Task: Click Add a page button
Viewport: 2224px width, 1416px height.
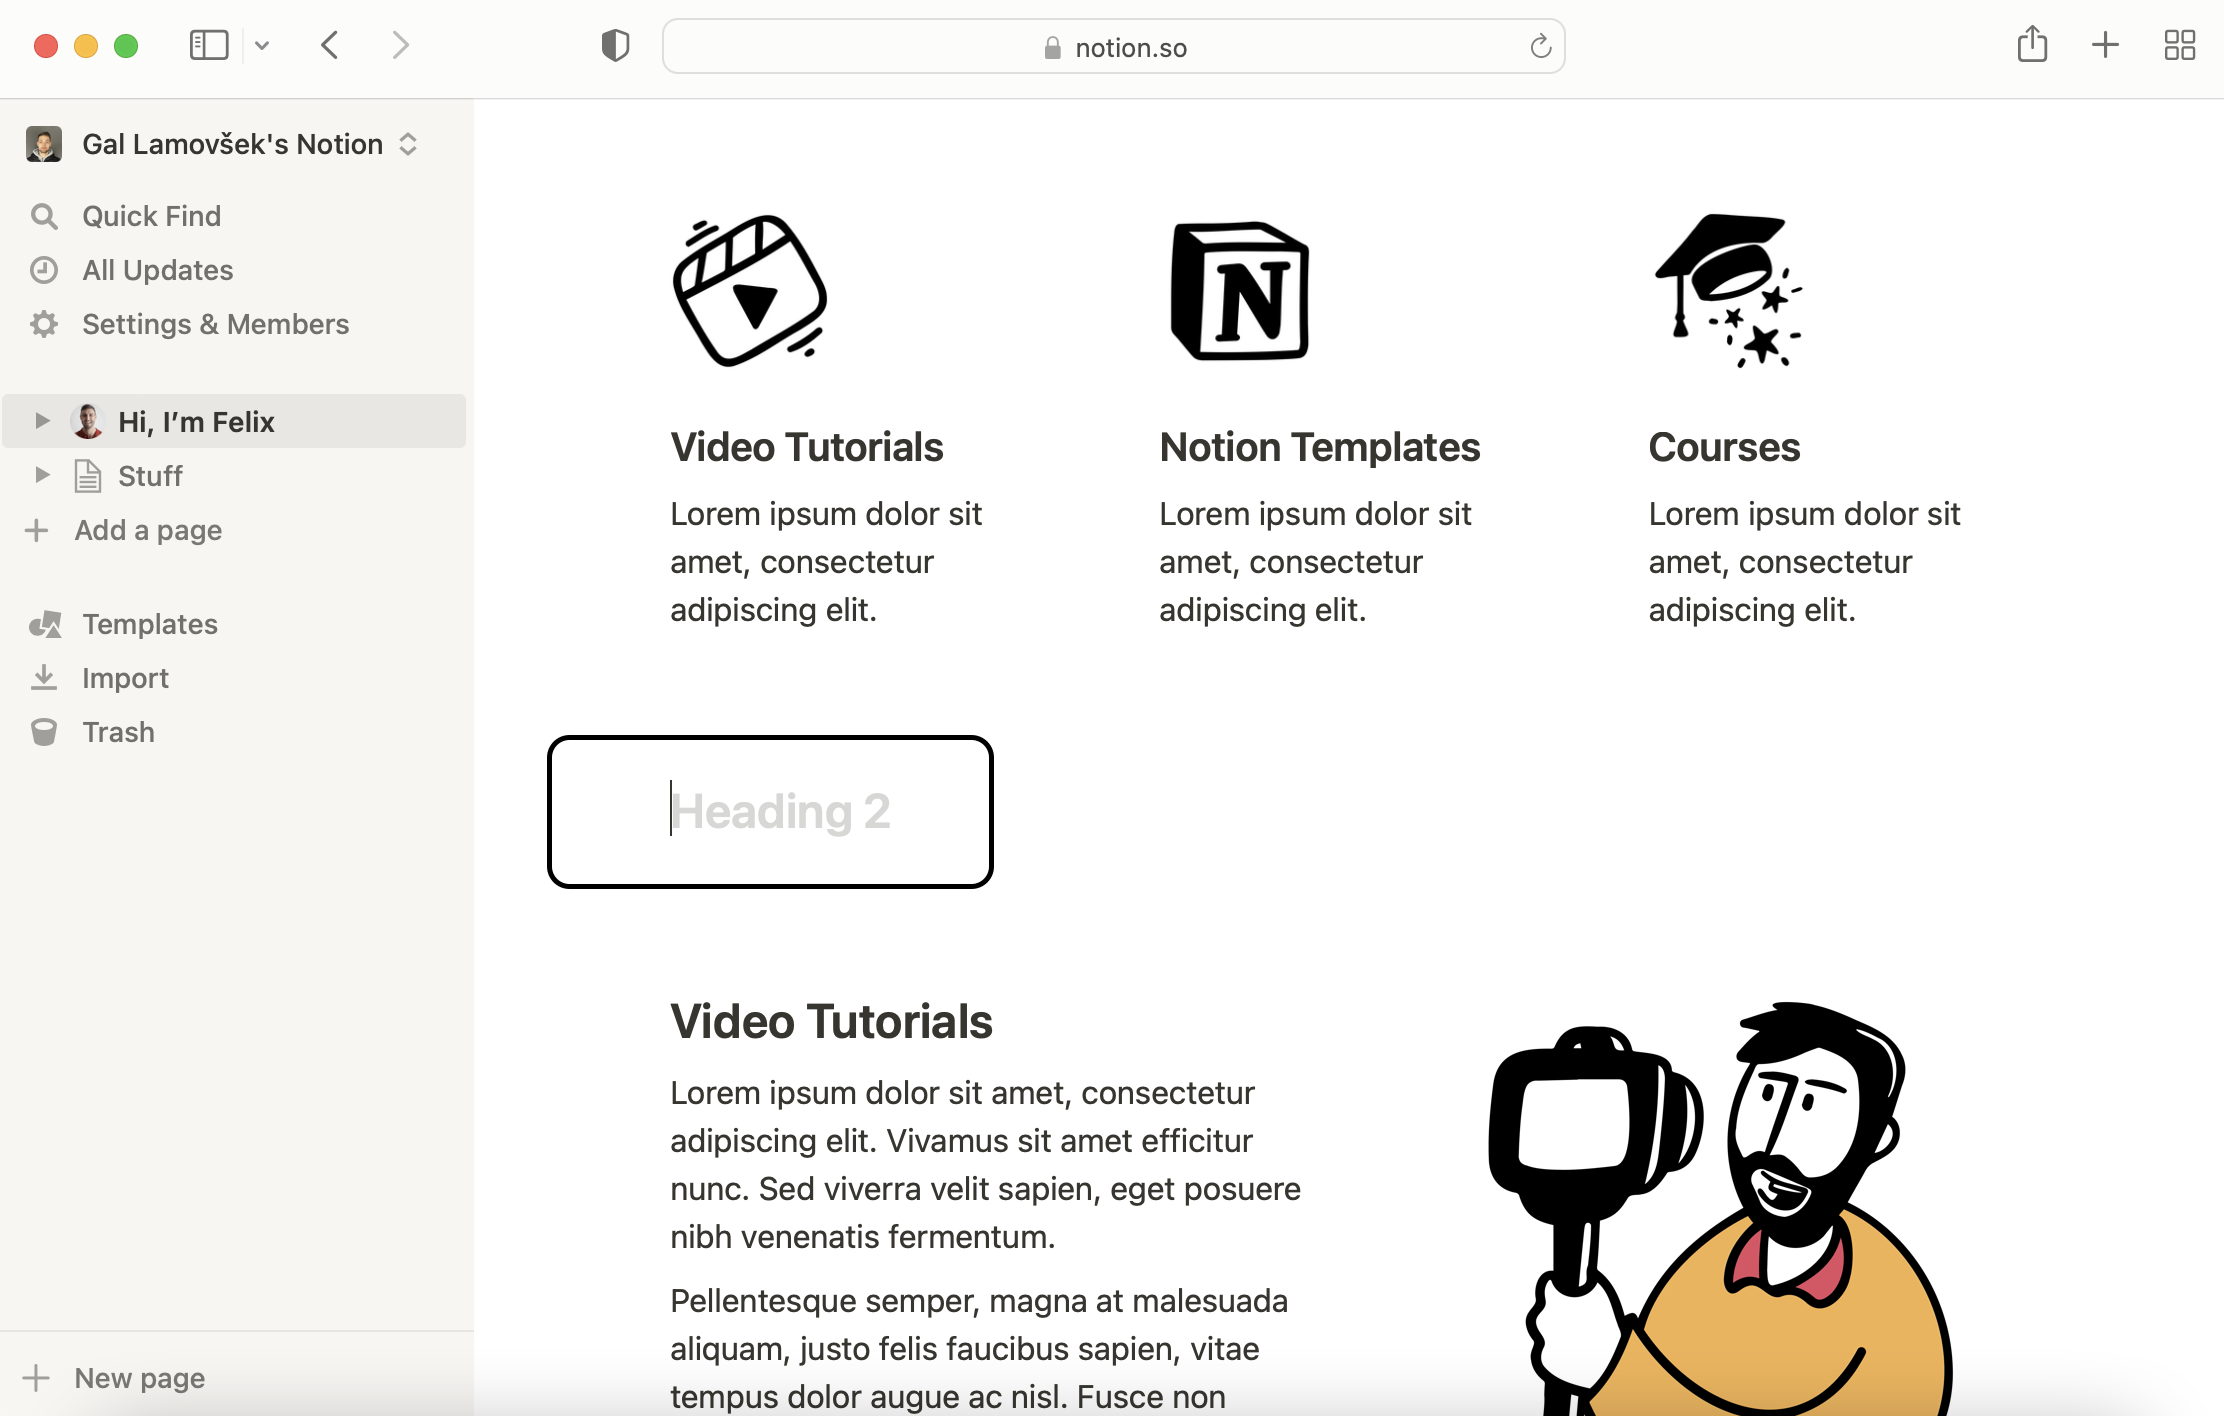Action: (147, 530)
